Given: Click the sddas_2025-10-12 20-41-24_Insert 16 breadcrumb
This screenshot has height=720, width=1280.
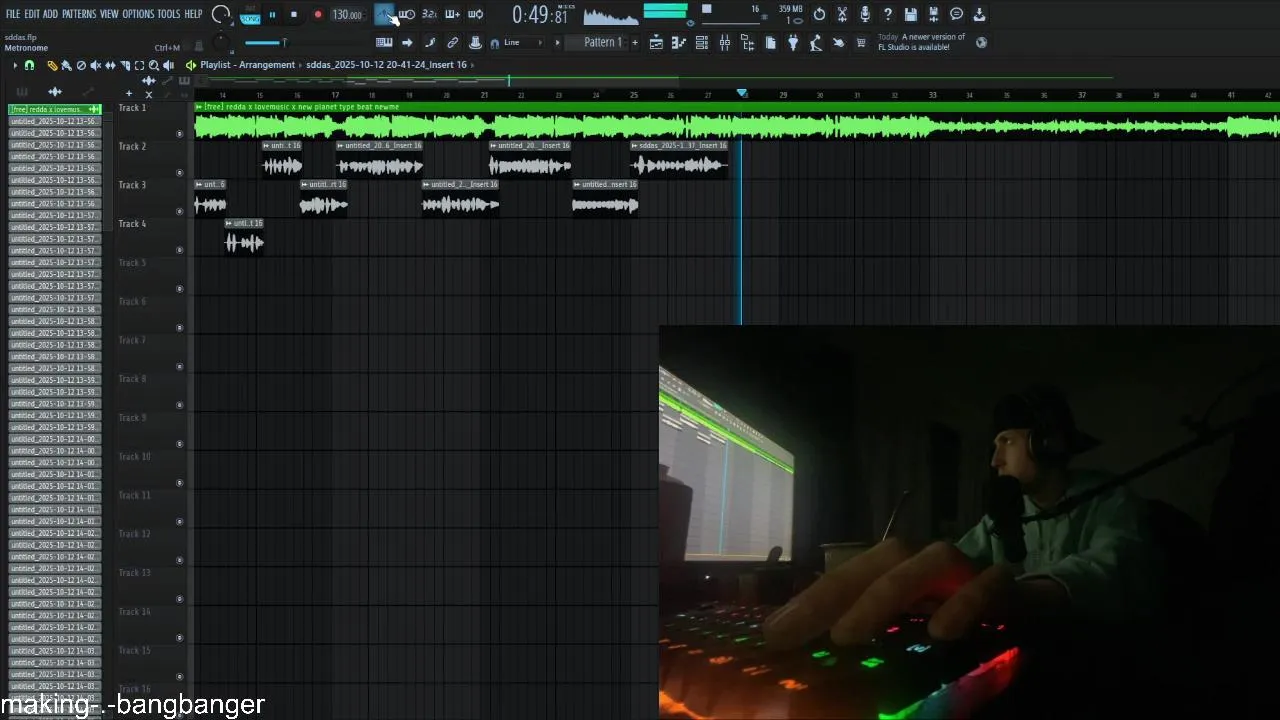Looking at the screenshot, I should point(386,65).
